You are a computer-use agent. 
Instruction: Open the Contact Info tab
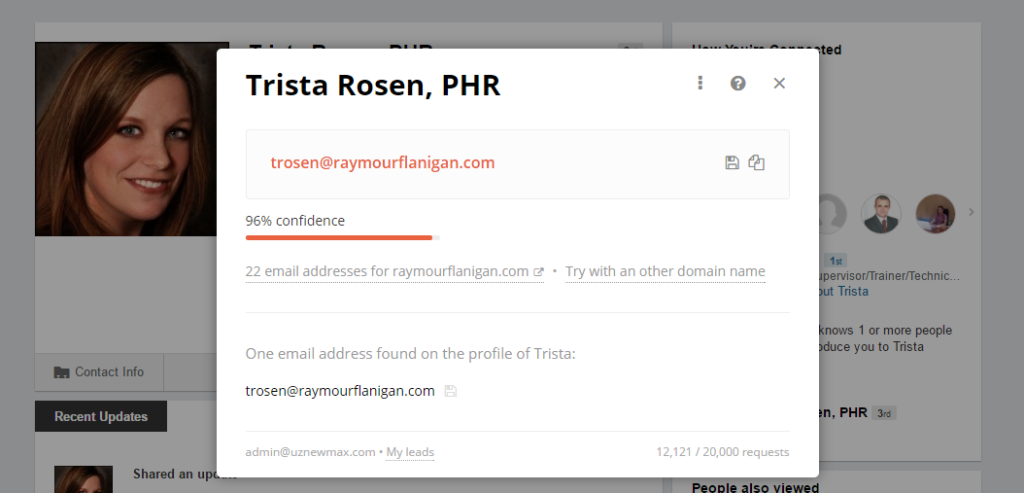click(x=99, y=372)
